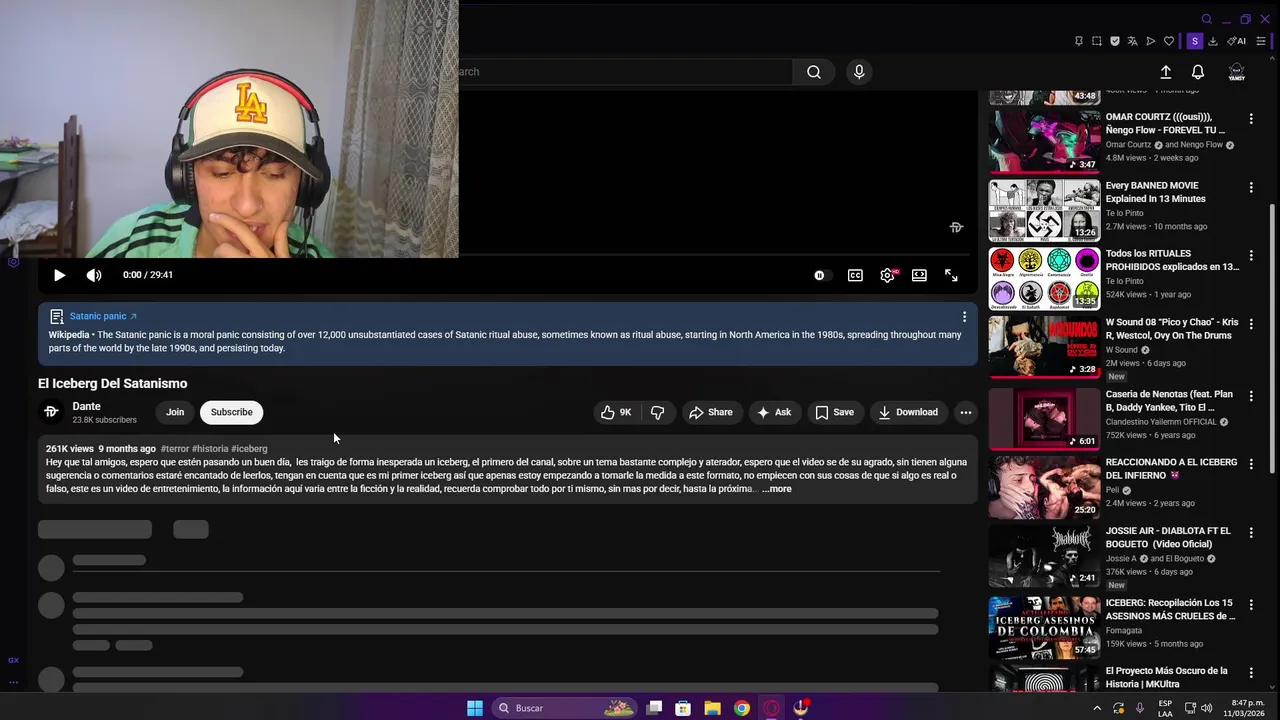Open the browser snapshot capture tool

[1097, 41]
